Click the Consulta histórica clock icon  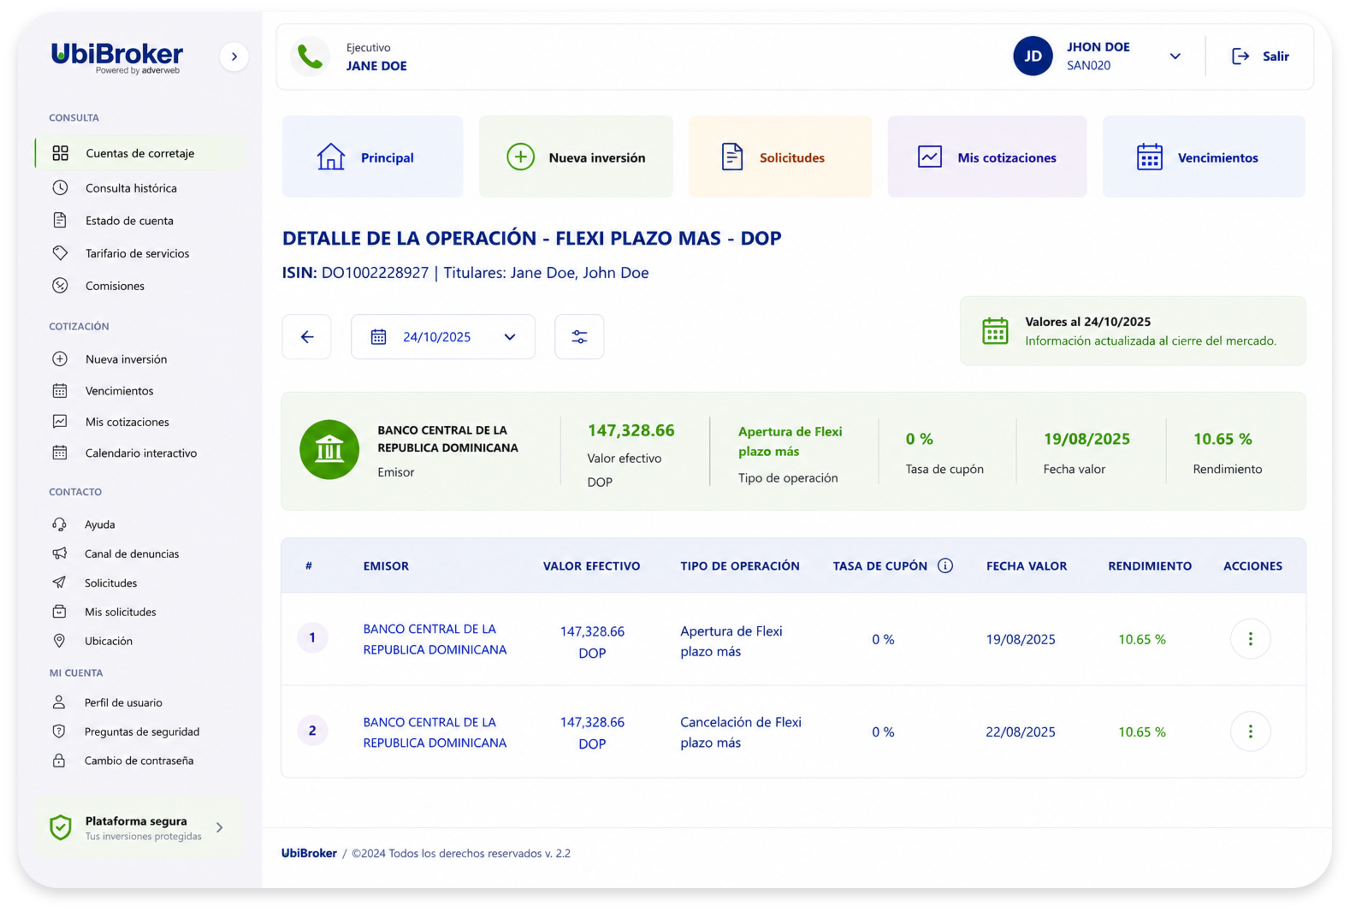coord(60,188)
